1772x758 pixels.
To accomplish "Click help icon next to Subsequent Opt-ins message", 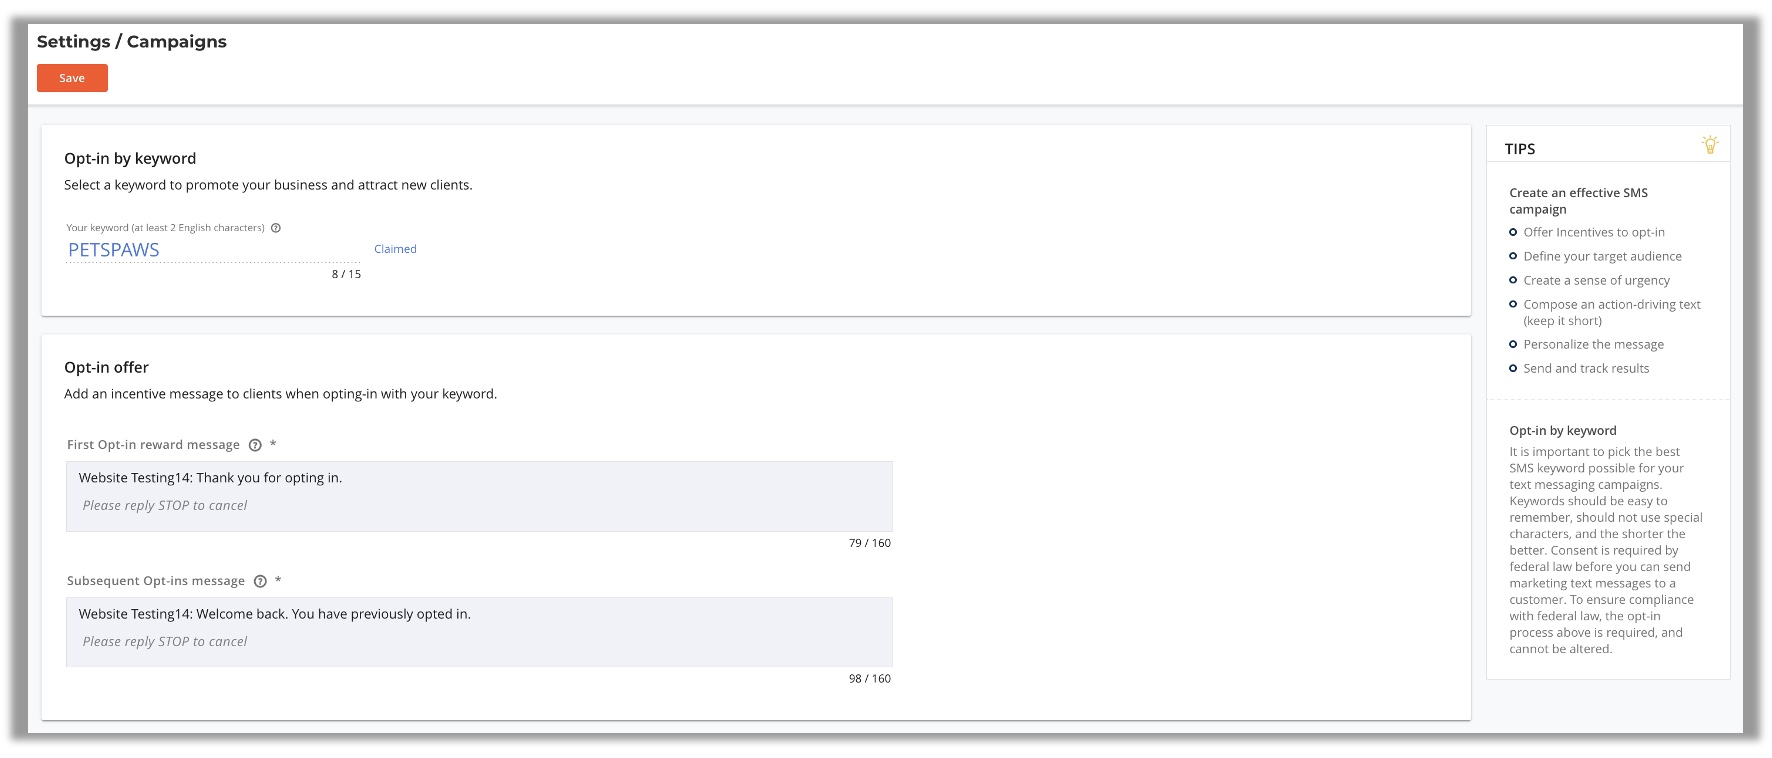I will coord(260,581).
